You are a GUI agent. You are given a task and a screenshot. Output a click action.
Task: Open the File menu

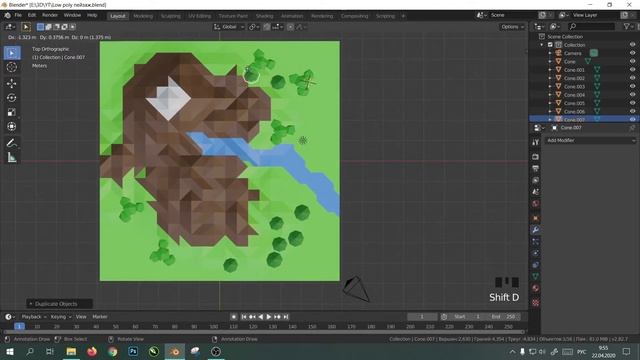tap(18, 16)
